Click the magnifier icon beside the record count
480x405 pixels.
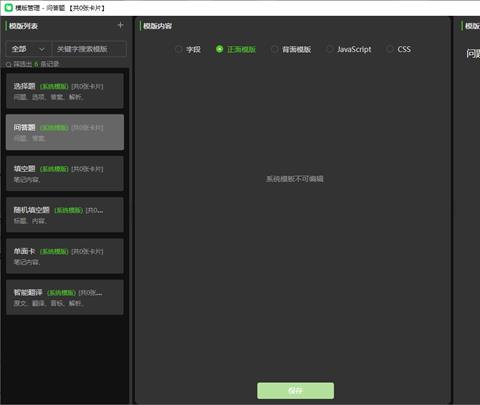pyautogui.click(x=9, y=64)
